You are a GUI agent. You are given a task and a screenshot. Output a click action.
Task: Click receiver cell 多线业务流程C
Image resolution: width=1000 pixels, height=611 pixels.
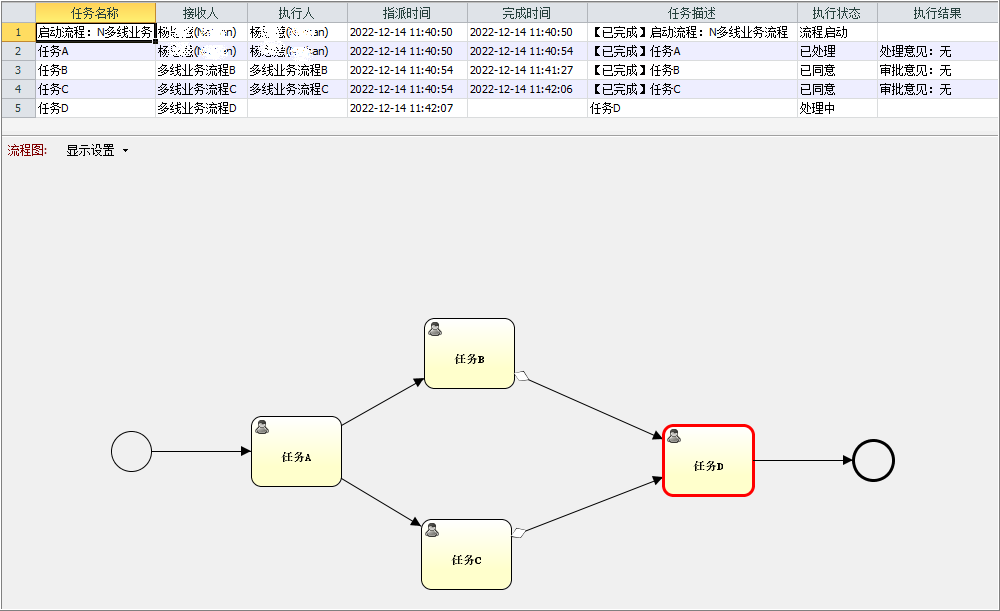click(201, 89)
